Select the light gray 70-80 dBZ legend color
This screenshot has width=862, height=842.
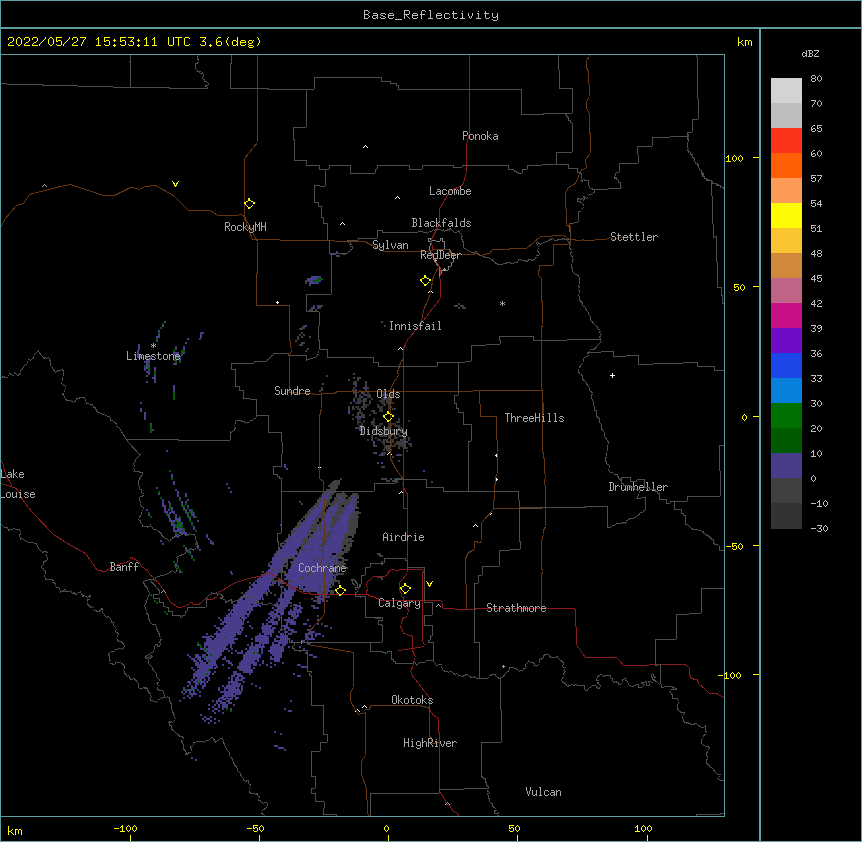pyautogui.click(x=786, y=91)
